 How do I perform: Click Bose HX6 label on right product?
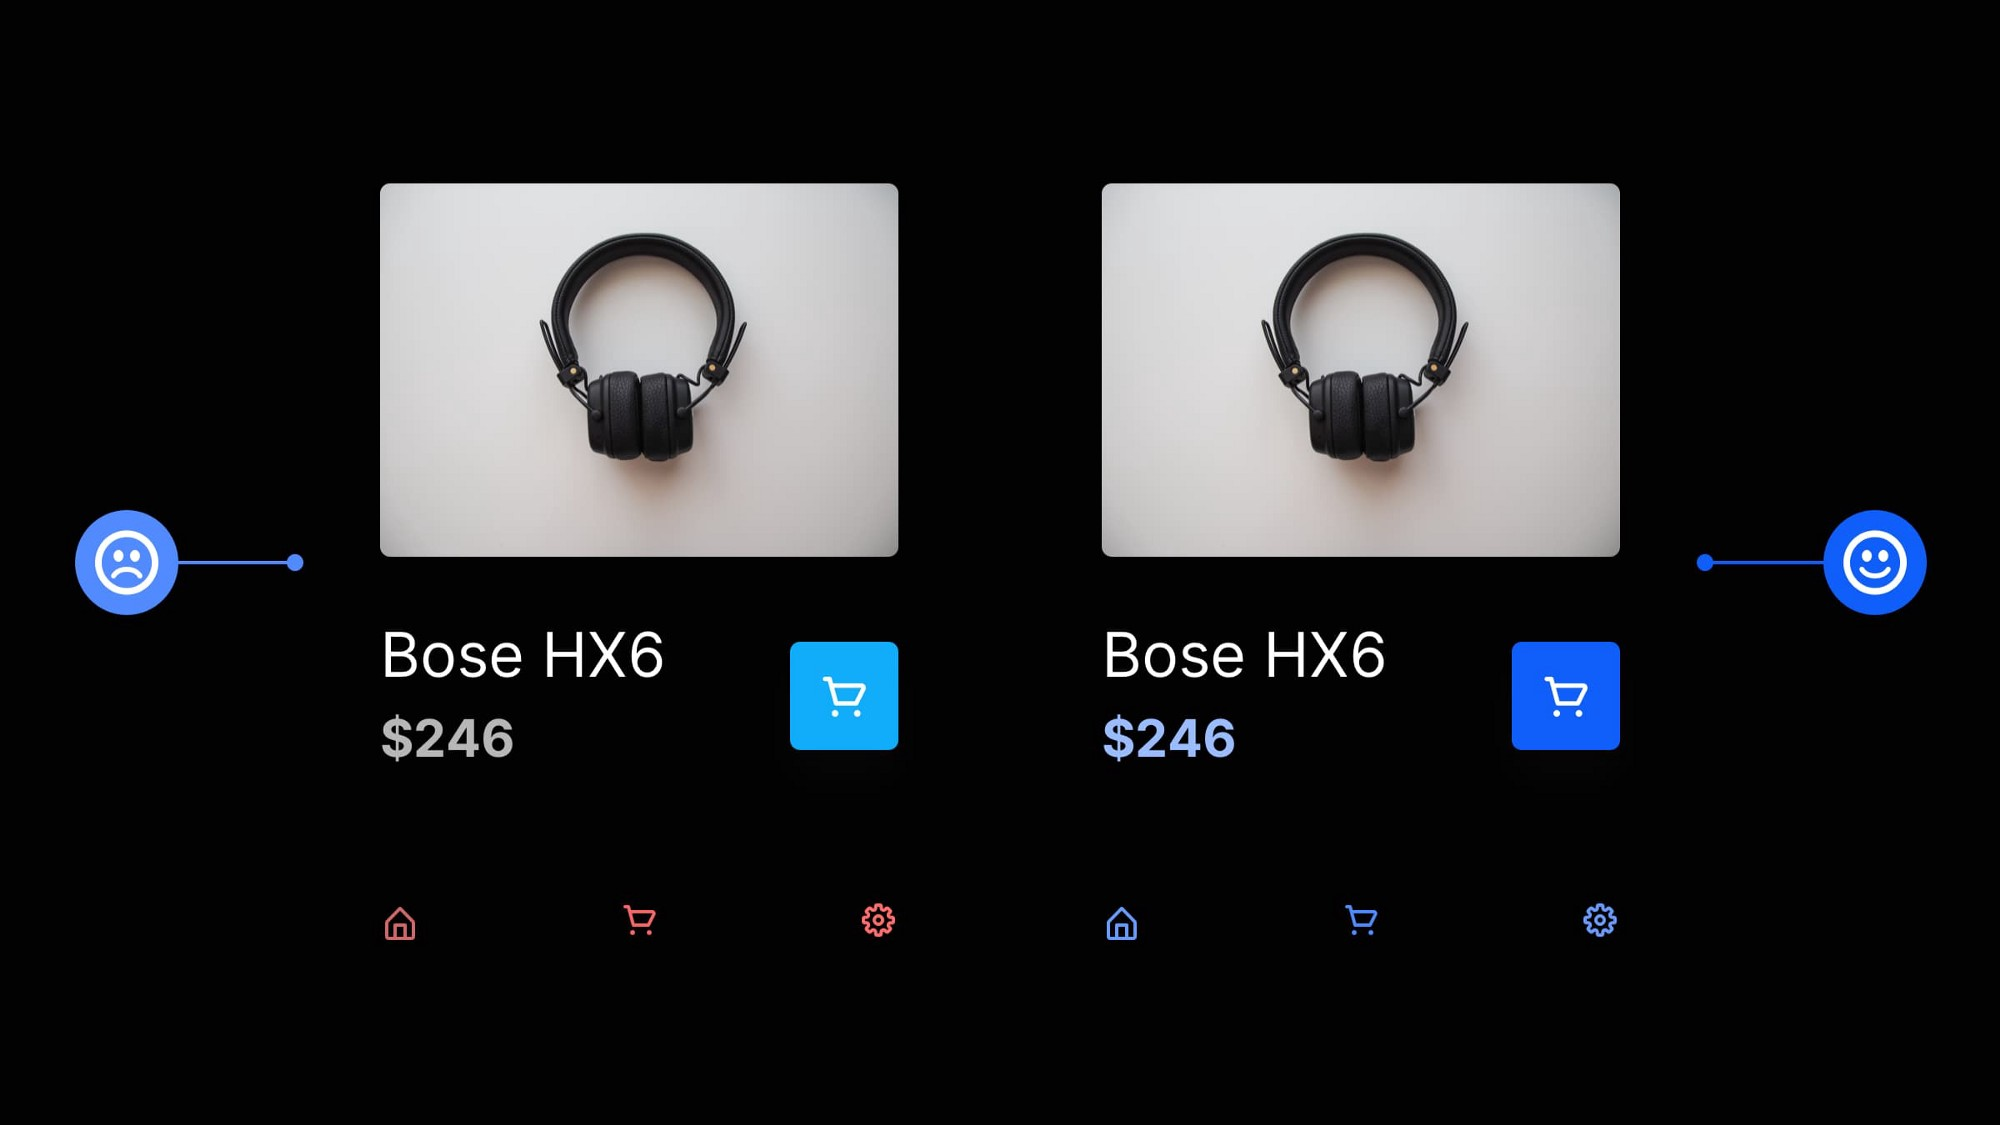pyautogui.click(x=1243, y=654)
